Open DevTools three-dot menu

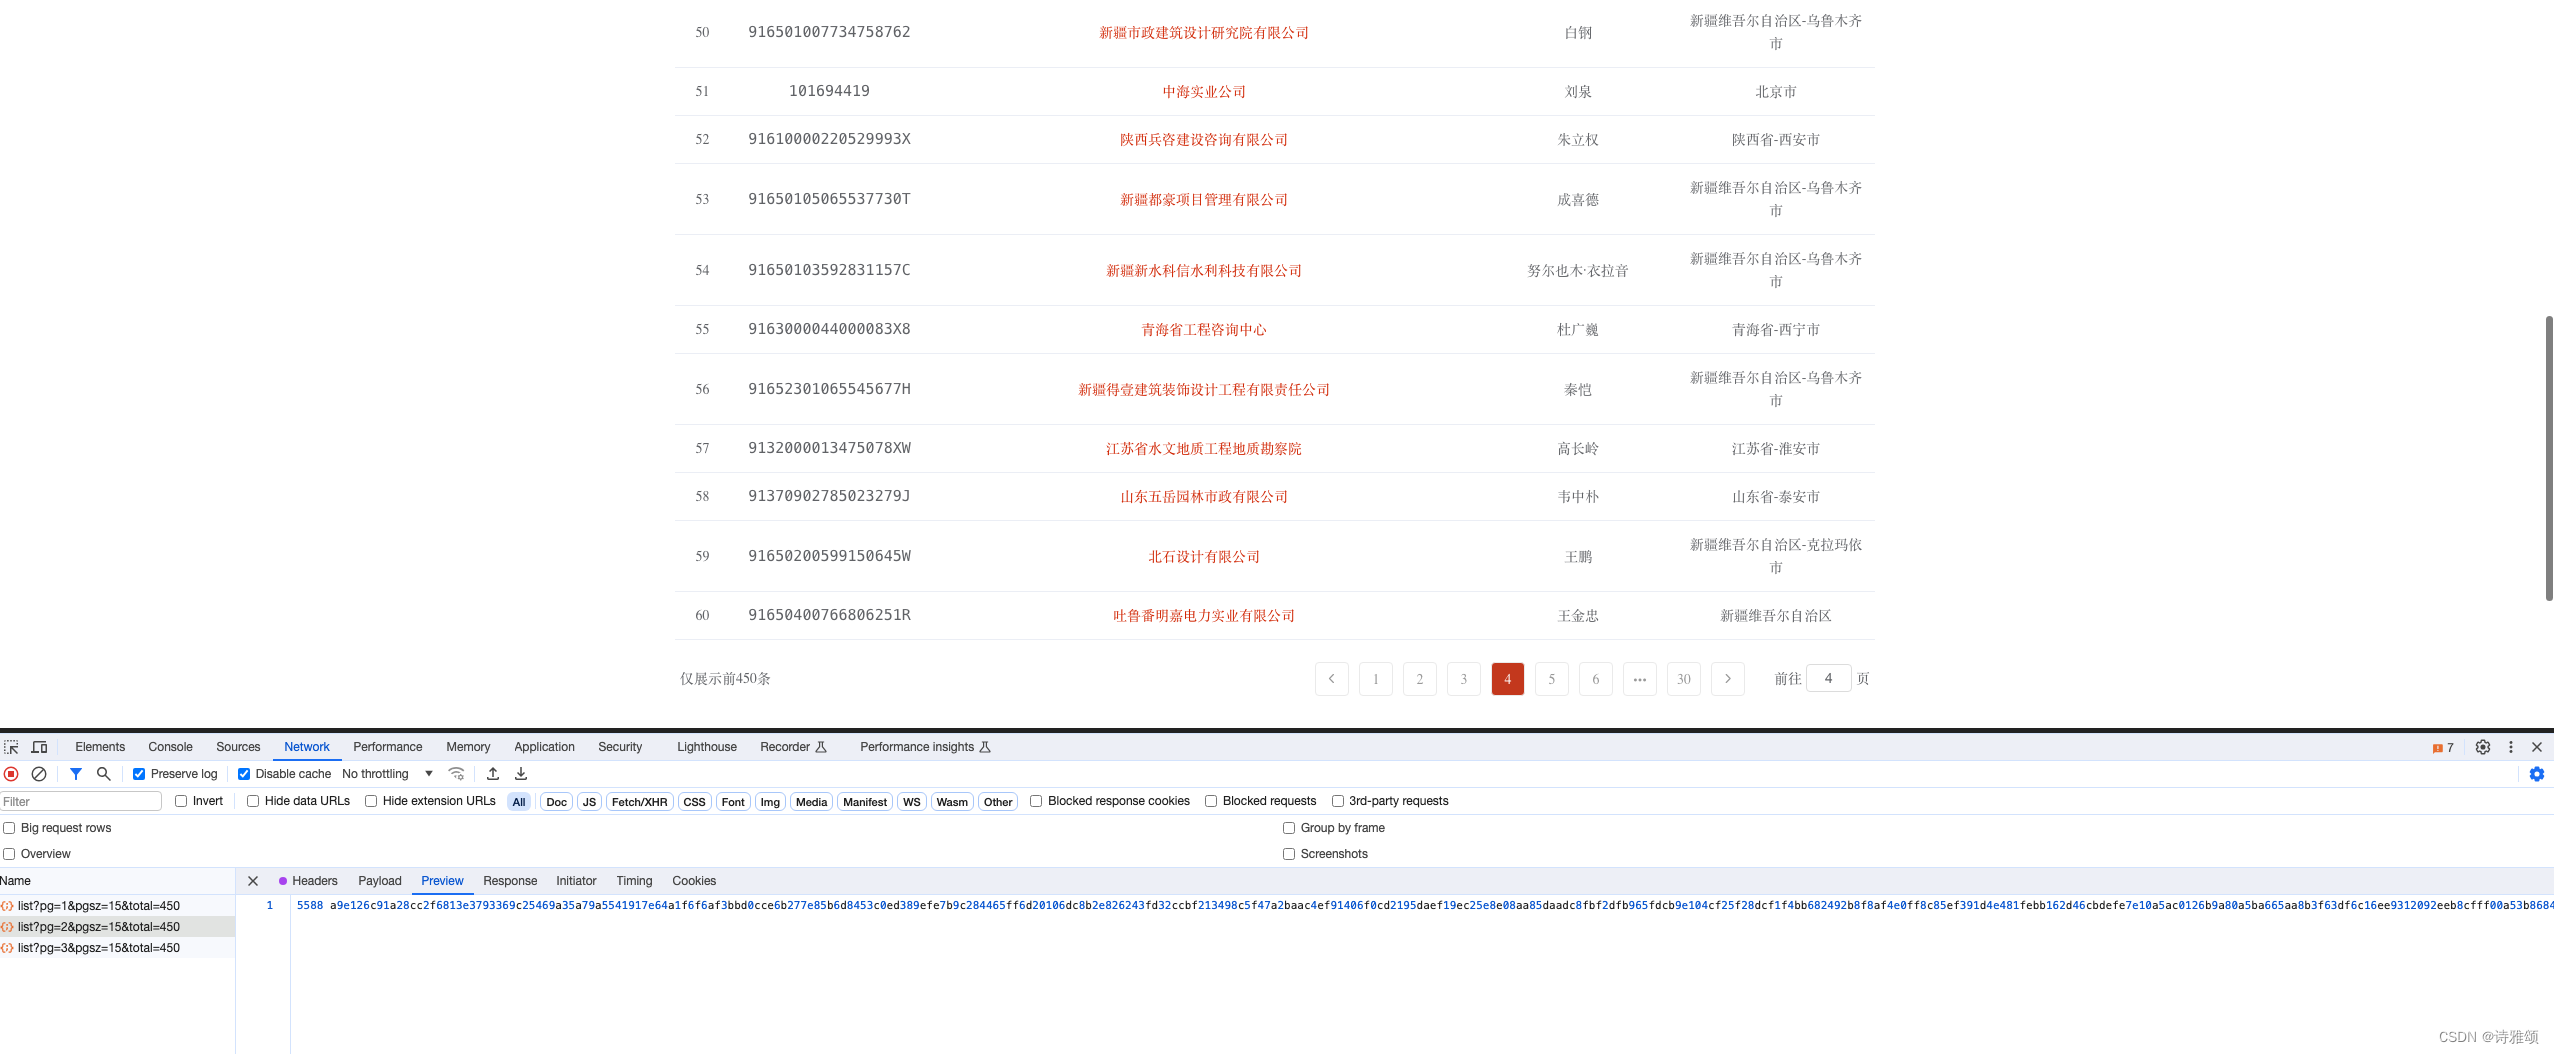(x=2511, y=747)
